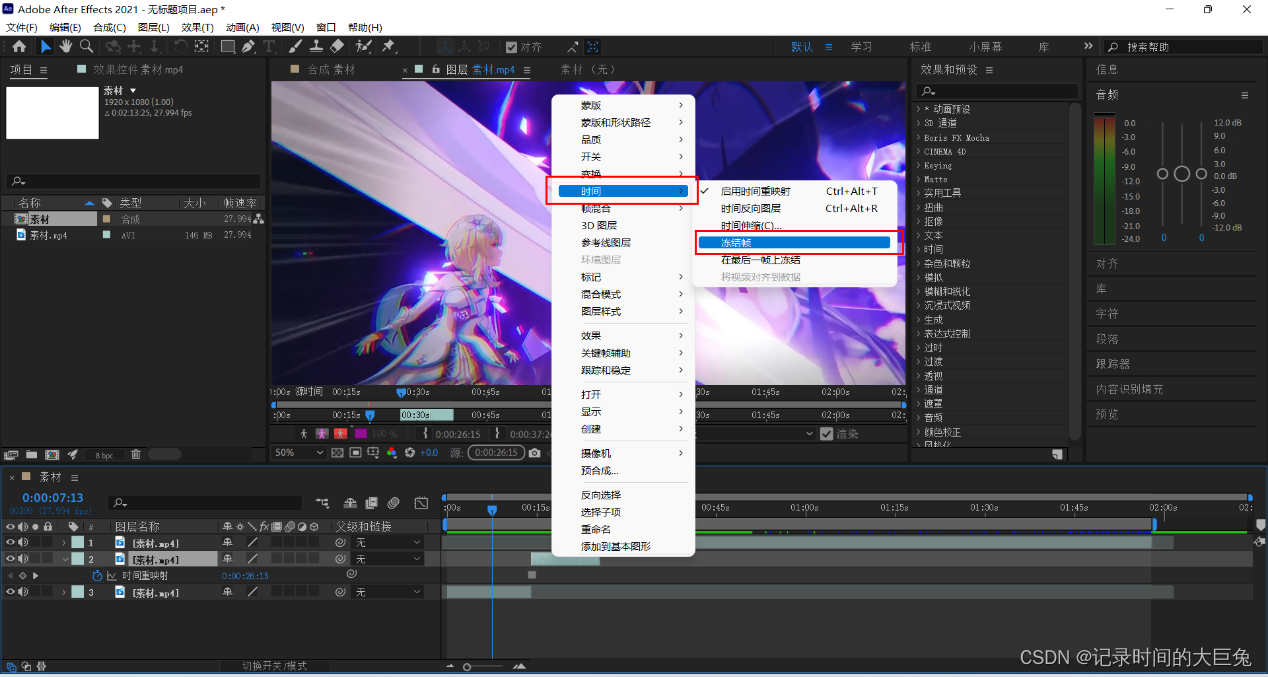Mute audio of layer 1

23,543
